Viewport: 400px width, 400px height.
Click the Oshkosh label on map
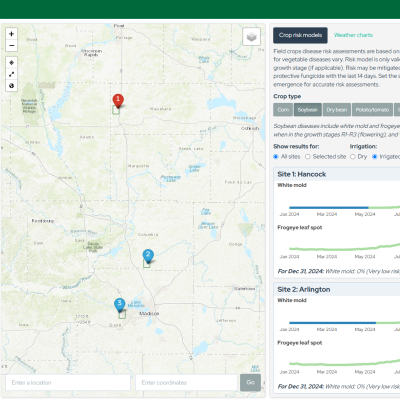click(x=250, y=128)
